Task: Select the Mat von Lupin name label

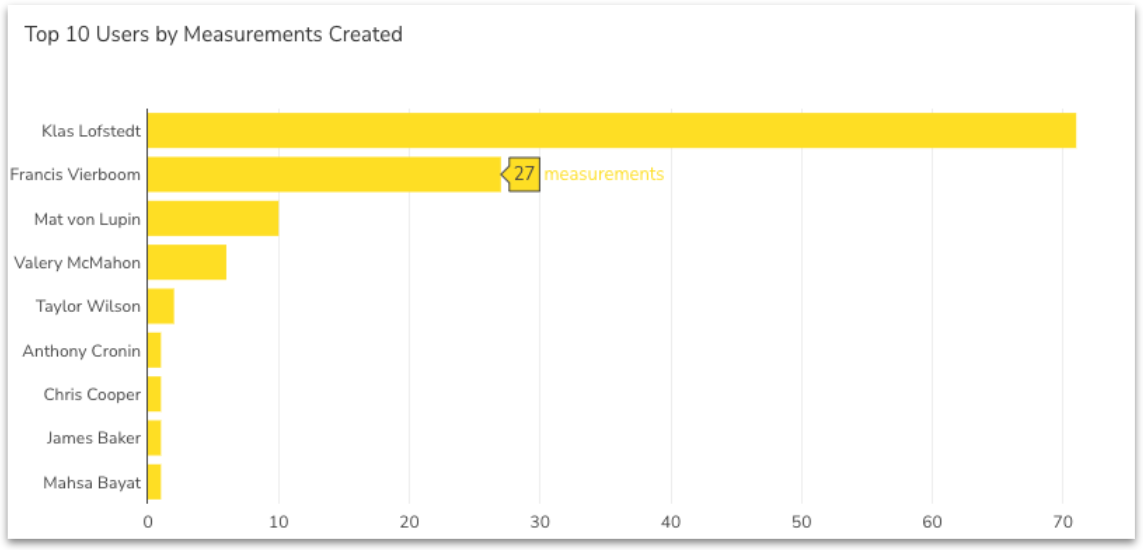Action: (x=87, y=219)
